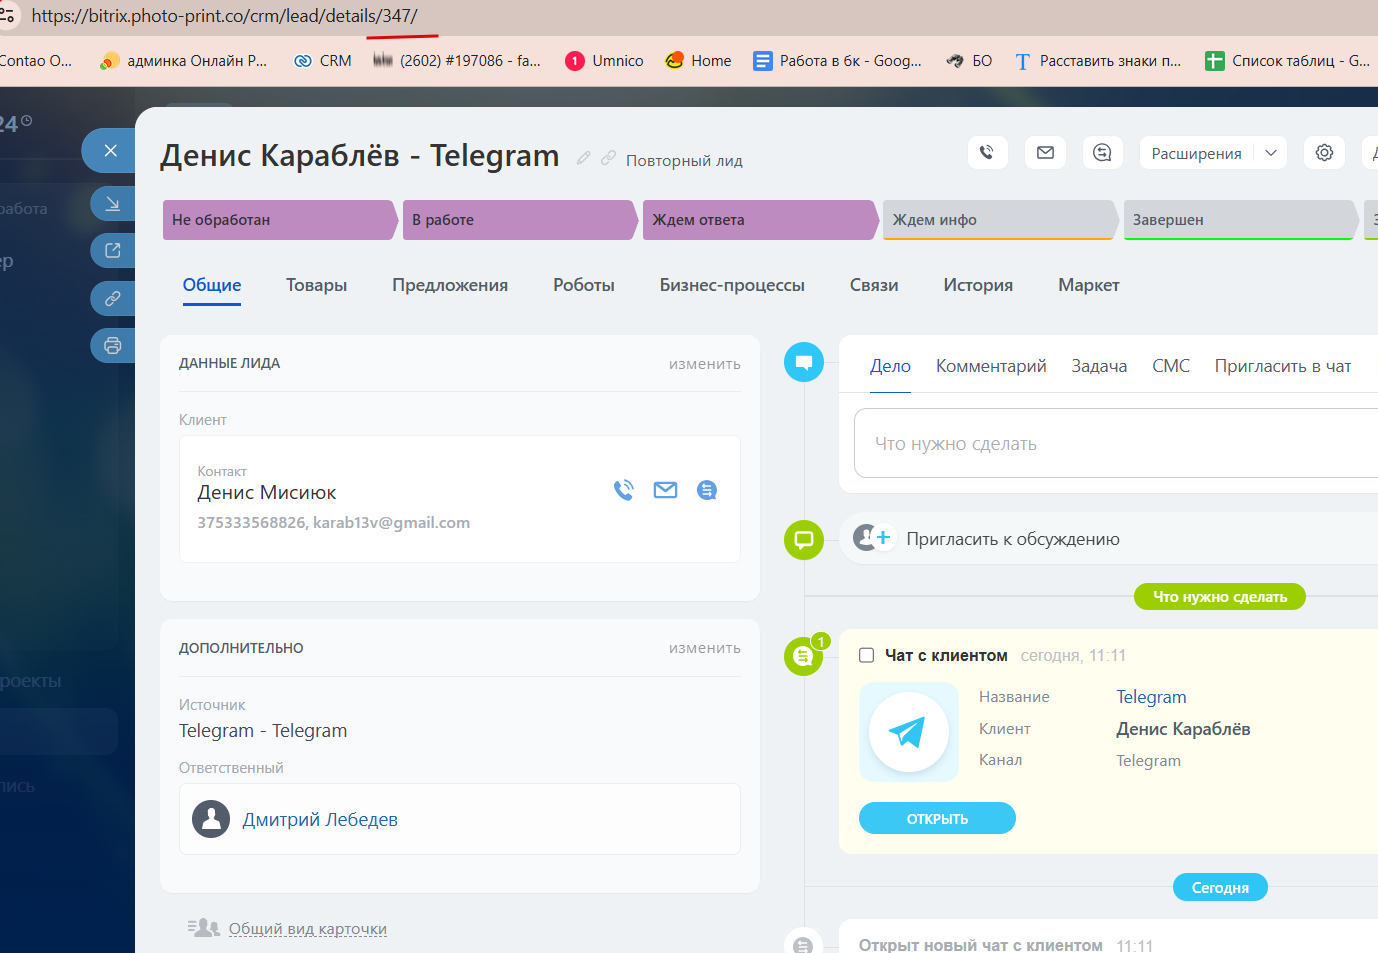The width and height of the screenshot is (1378, 953).
Task: Click изменить in ДОПОЛНИТЕЛЬНО section
Action: [705, 648]
